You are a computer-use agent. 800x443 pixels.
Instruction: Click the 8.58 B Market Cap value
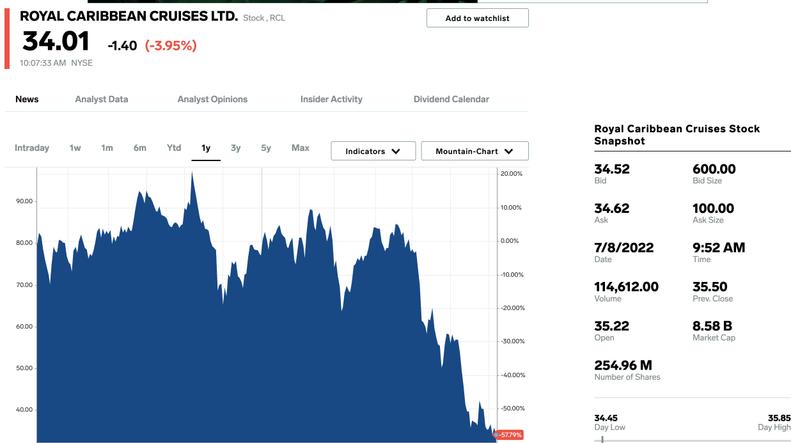[712, 326]
